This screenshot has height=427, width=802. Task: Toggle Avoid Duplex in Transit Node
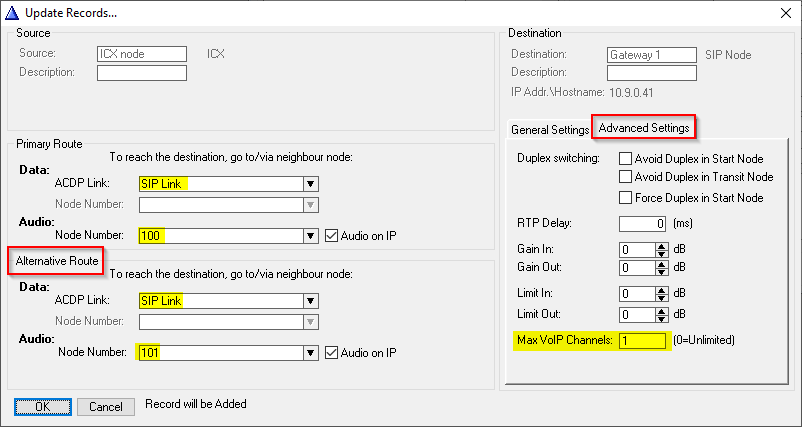click(x=626, y=177)
